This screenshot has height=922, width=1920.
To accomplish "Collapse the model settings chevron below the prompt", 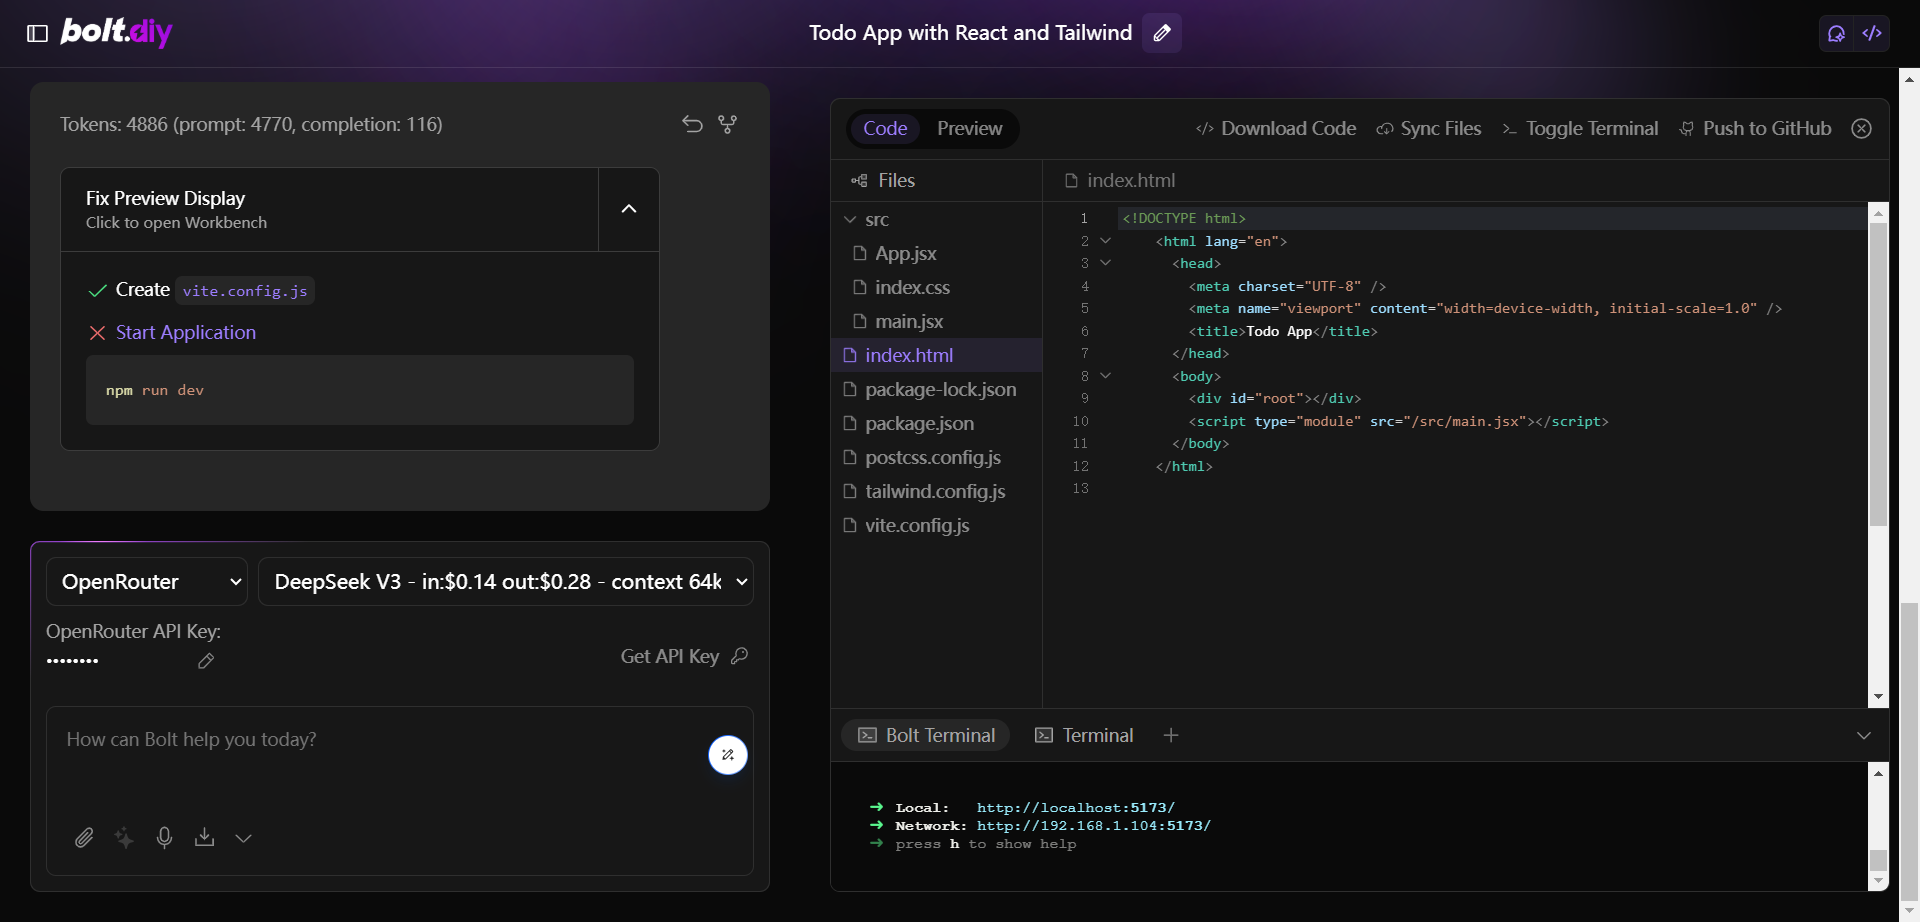I will click(243, 838).
